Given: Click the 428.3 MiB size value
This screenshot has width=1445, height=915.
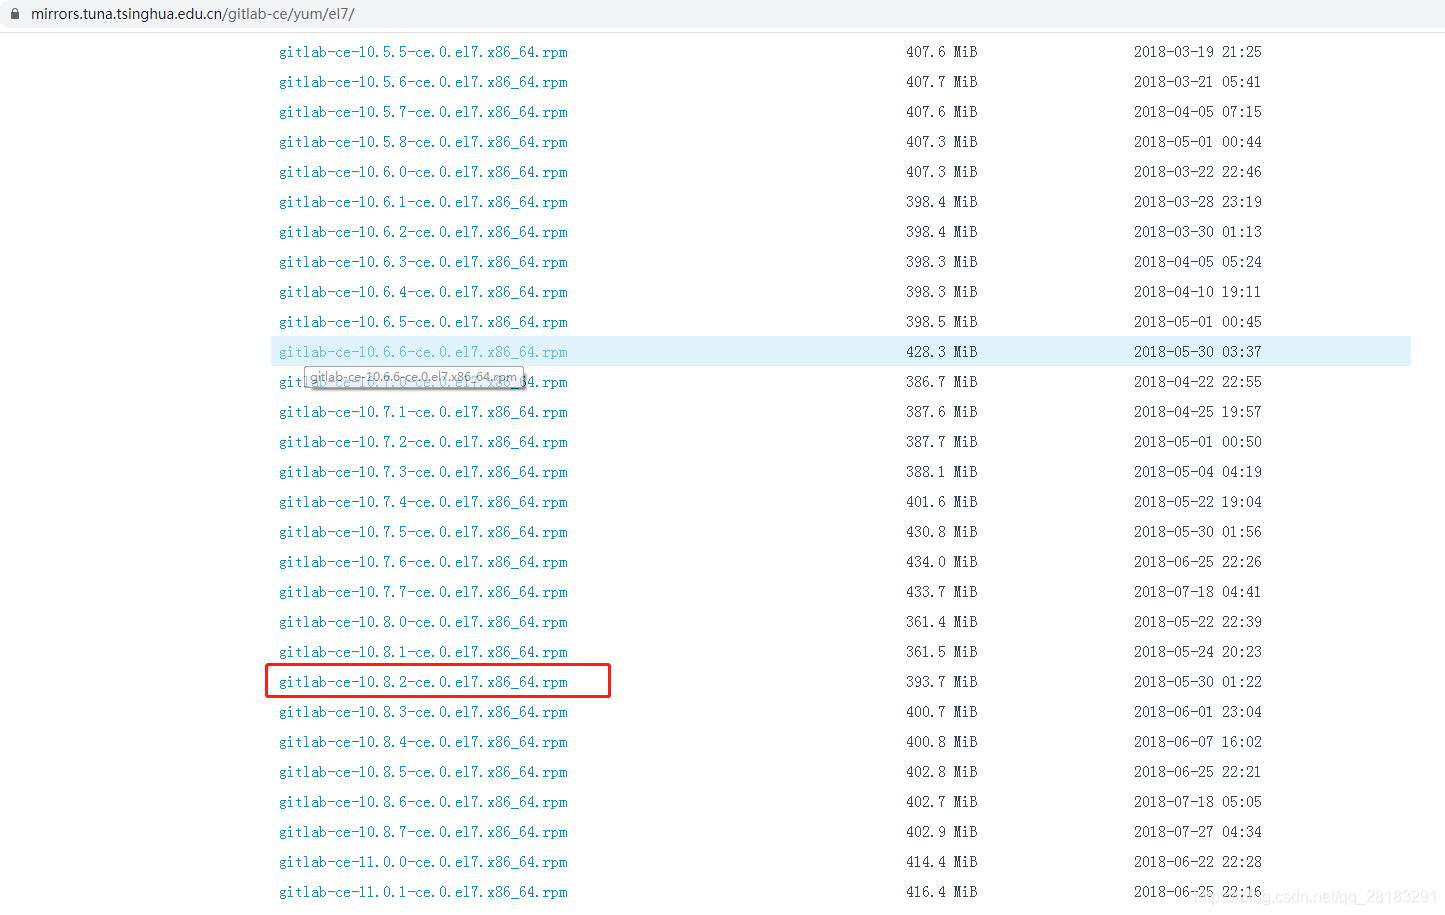Looking at the screenshot, I should [x=942, y=352].
